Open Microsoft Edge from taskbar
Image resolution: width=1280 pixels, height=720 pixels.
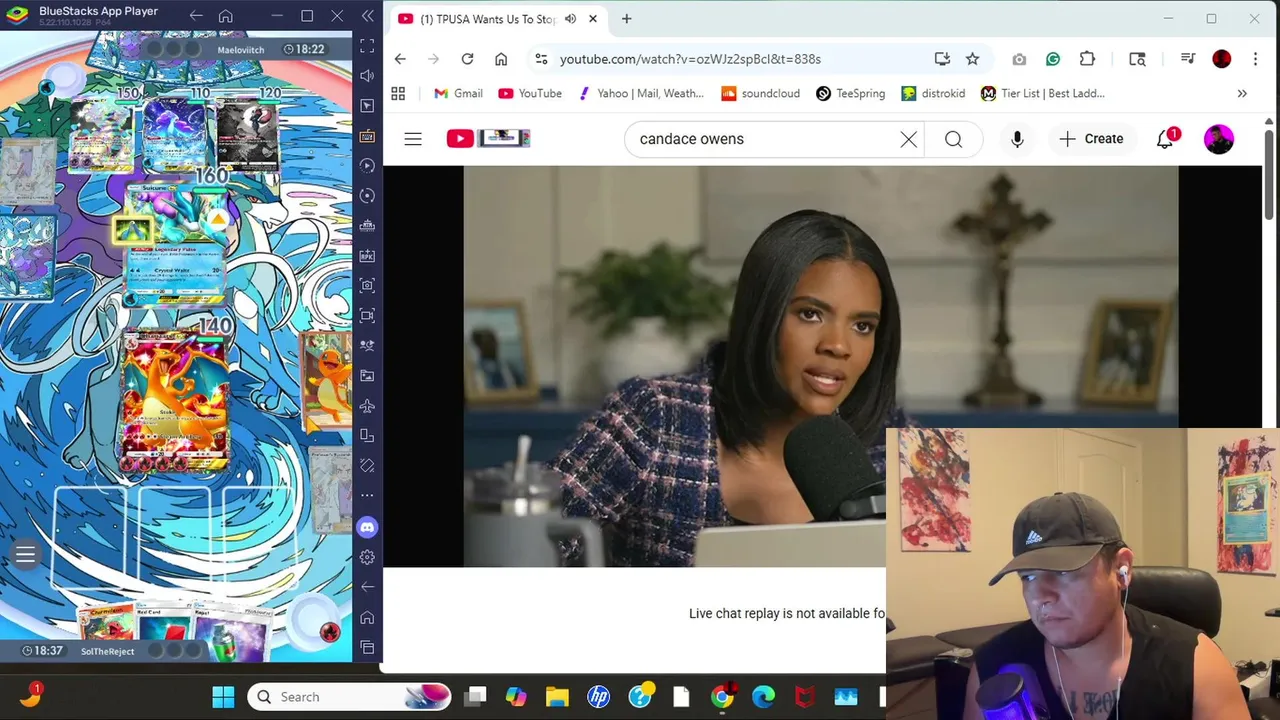(763, 697)
